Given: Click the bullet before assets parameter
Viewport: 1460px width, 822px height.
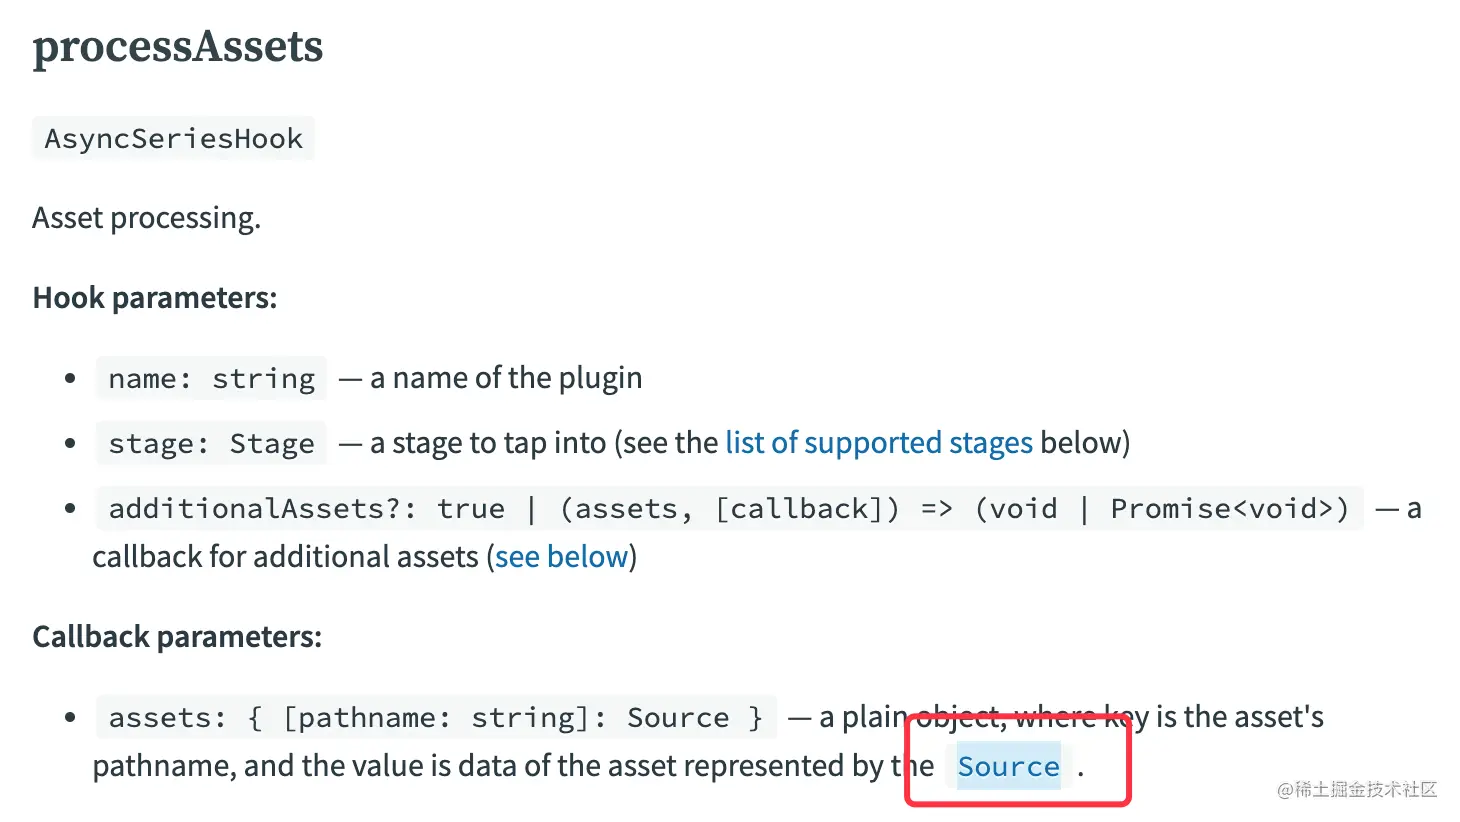Looking at the screenshot, I should pos(70,717).
